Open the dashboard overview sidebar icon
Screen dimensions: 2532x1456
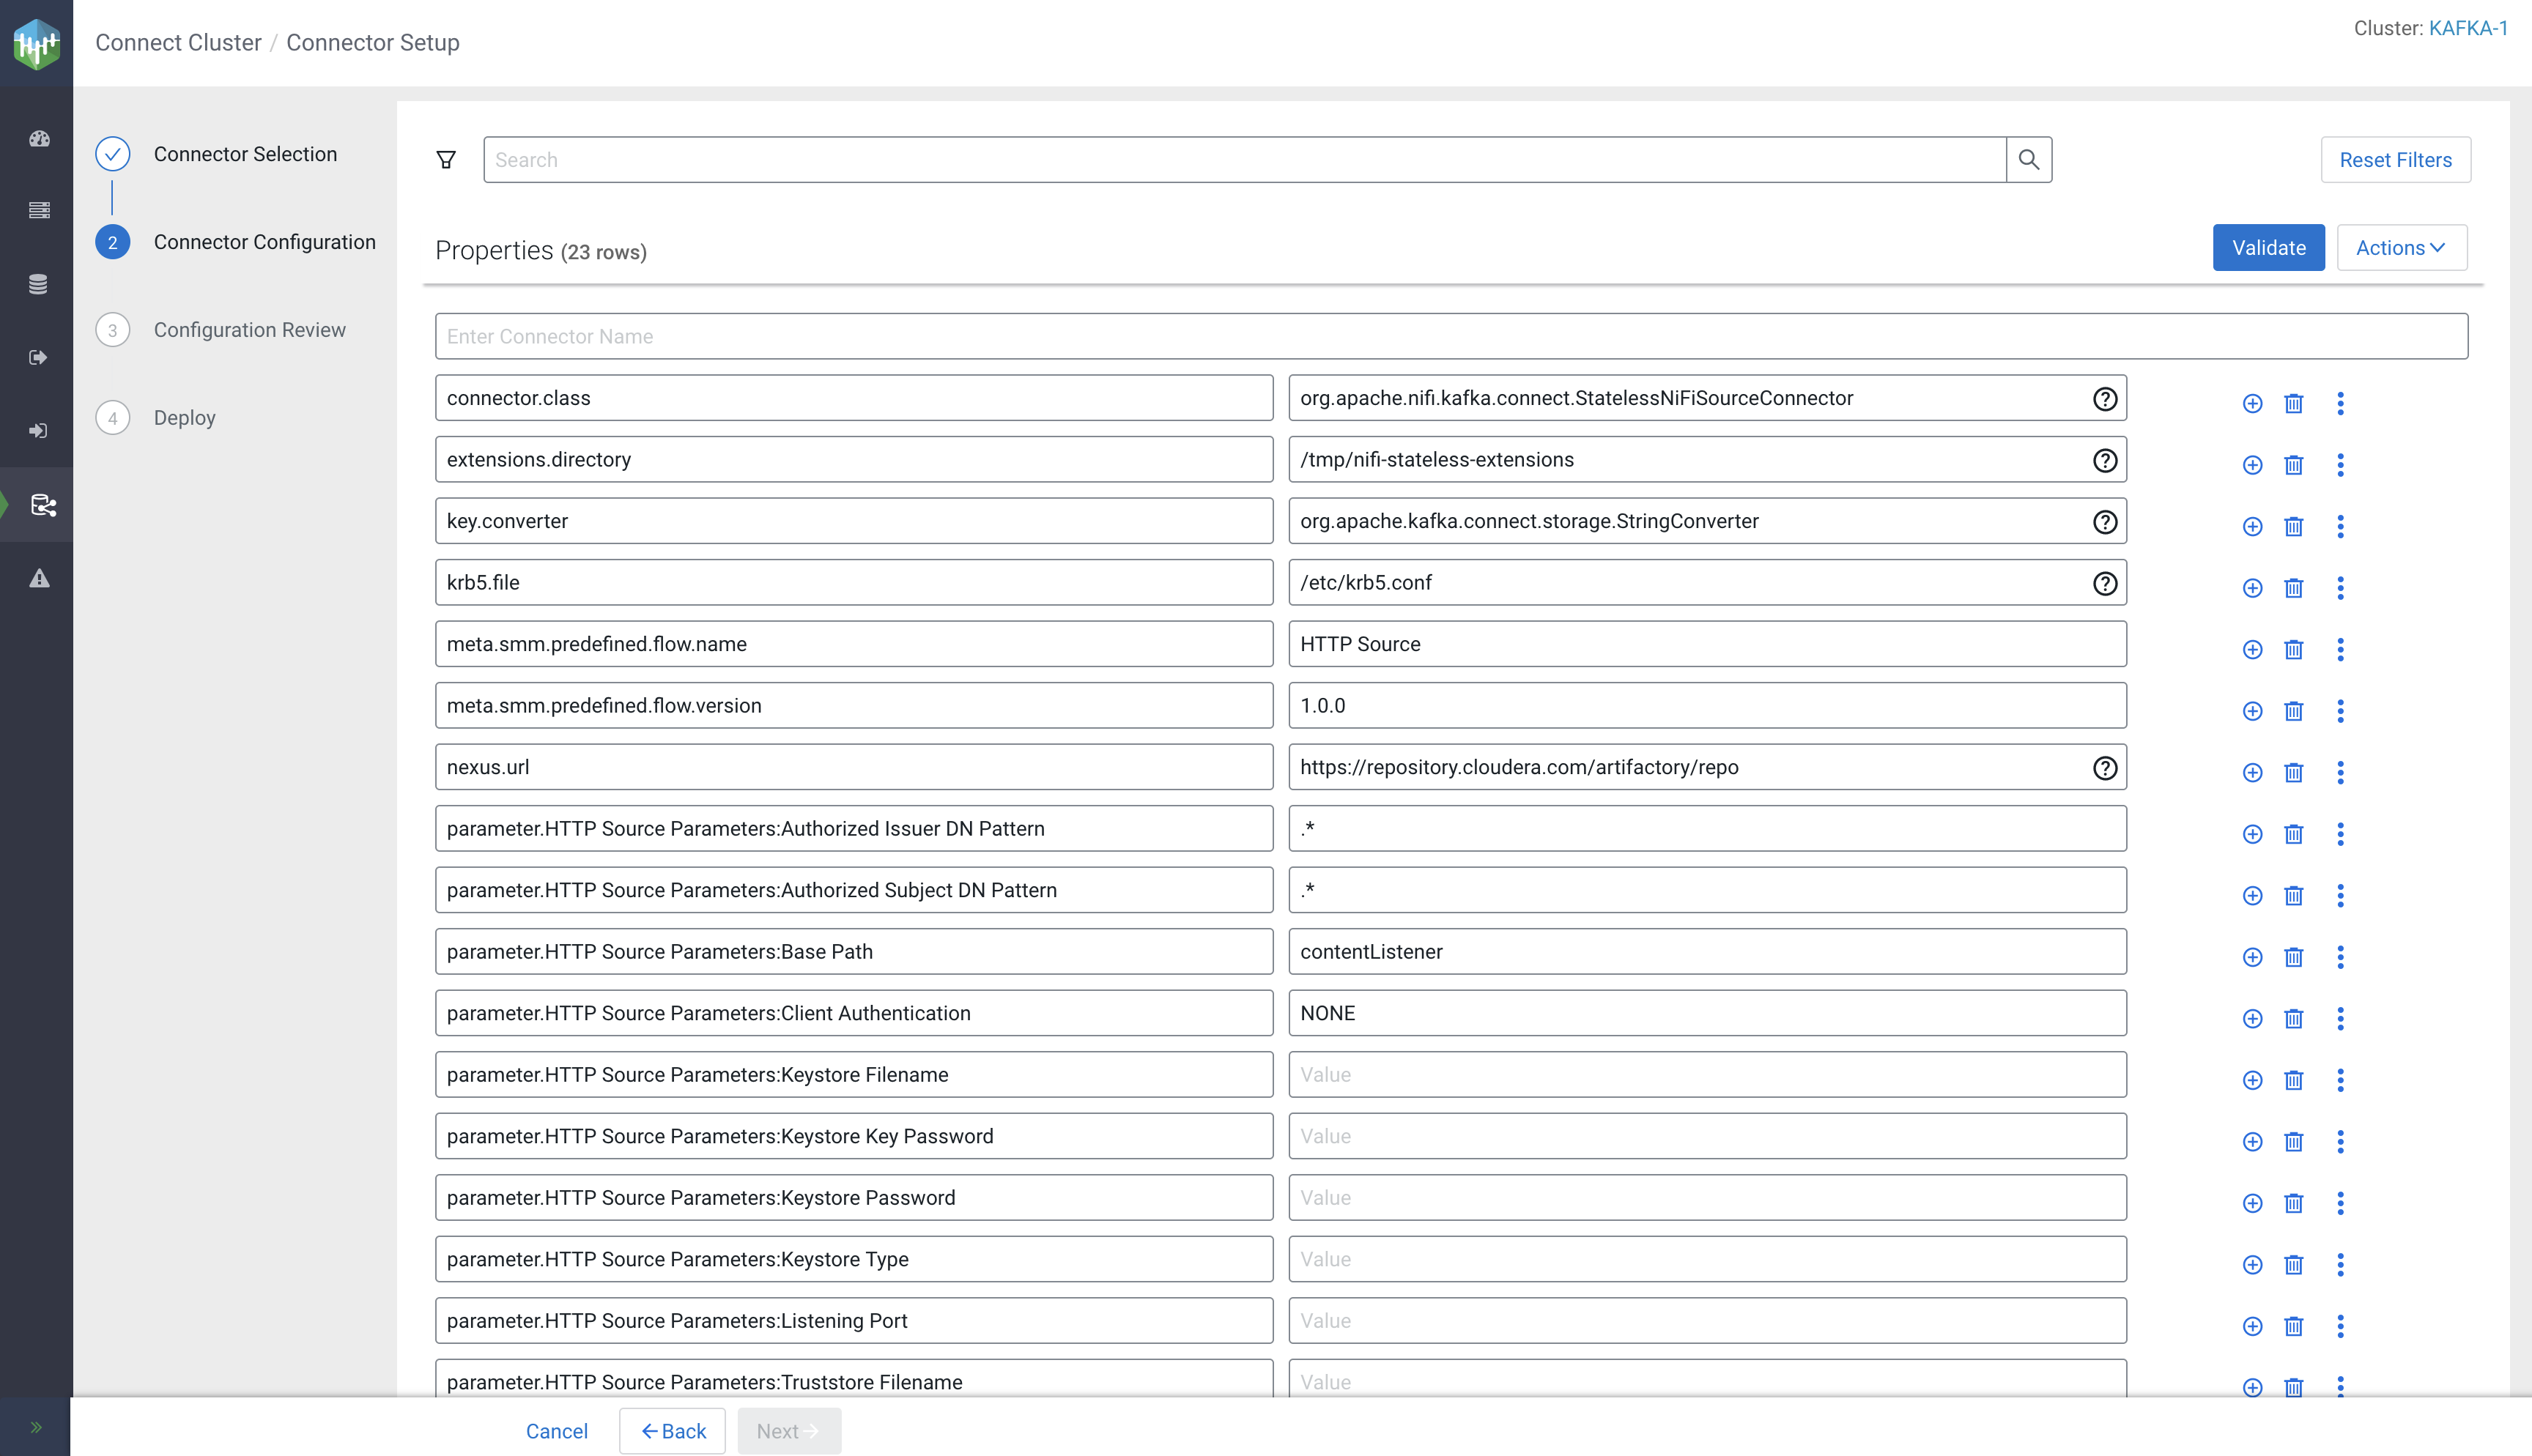tap(39, 139)
